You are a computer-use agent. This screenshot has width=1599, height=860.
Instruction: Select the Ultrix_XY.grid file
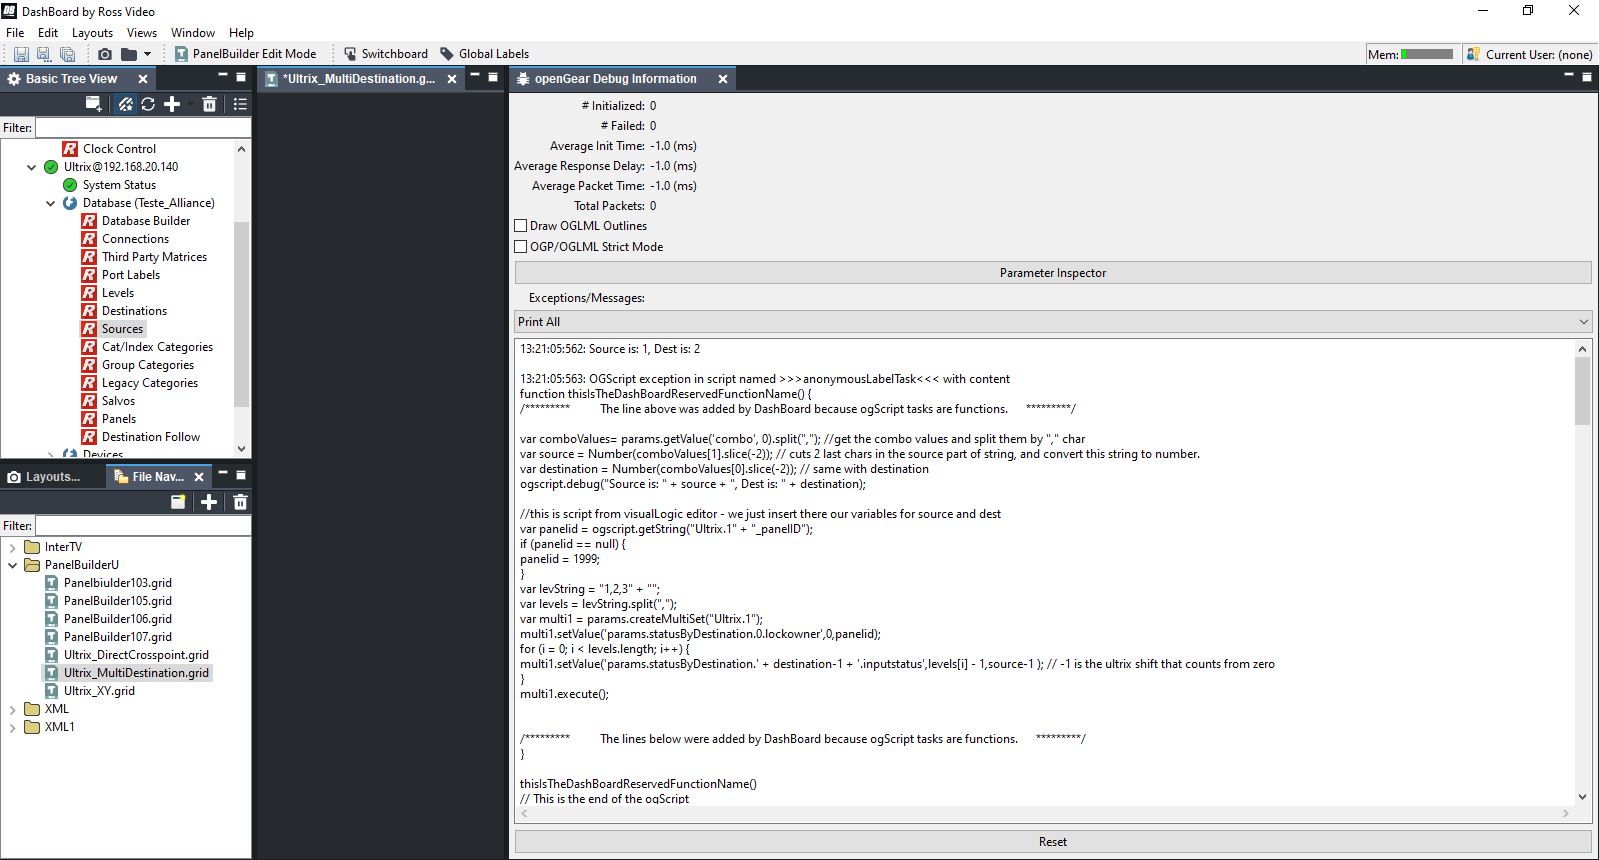pyautogui.click(x=99, y=691)
